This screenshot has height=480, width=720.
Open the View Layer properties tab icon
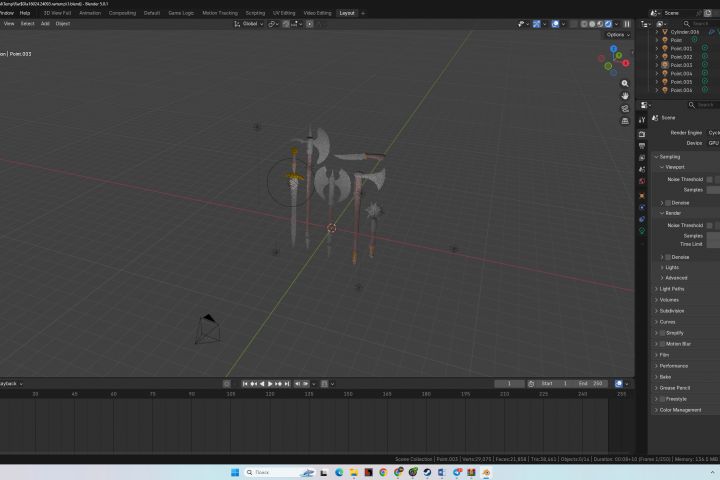(642, 158)
